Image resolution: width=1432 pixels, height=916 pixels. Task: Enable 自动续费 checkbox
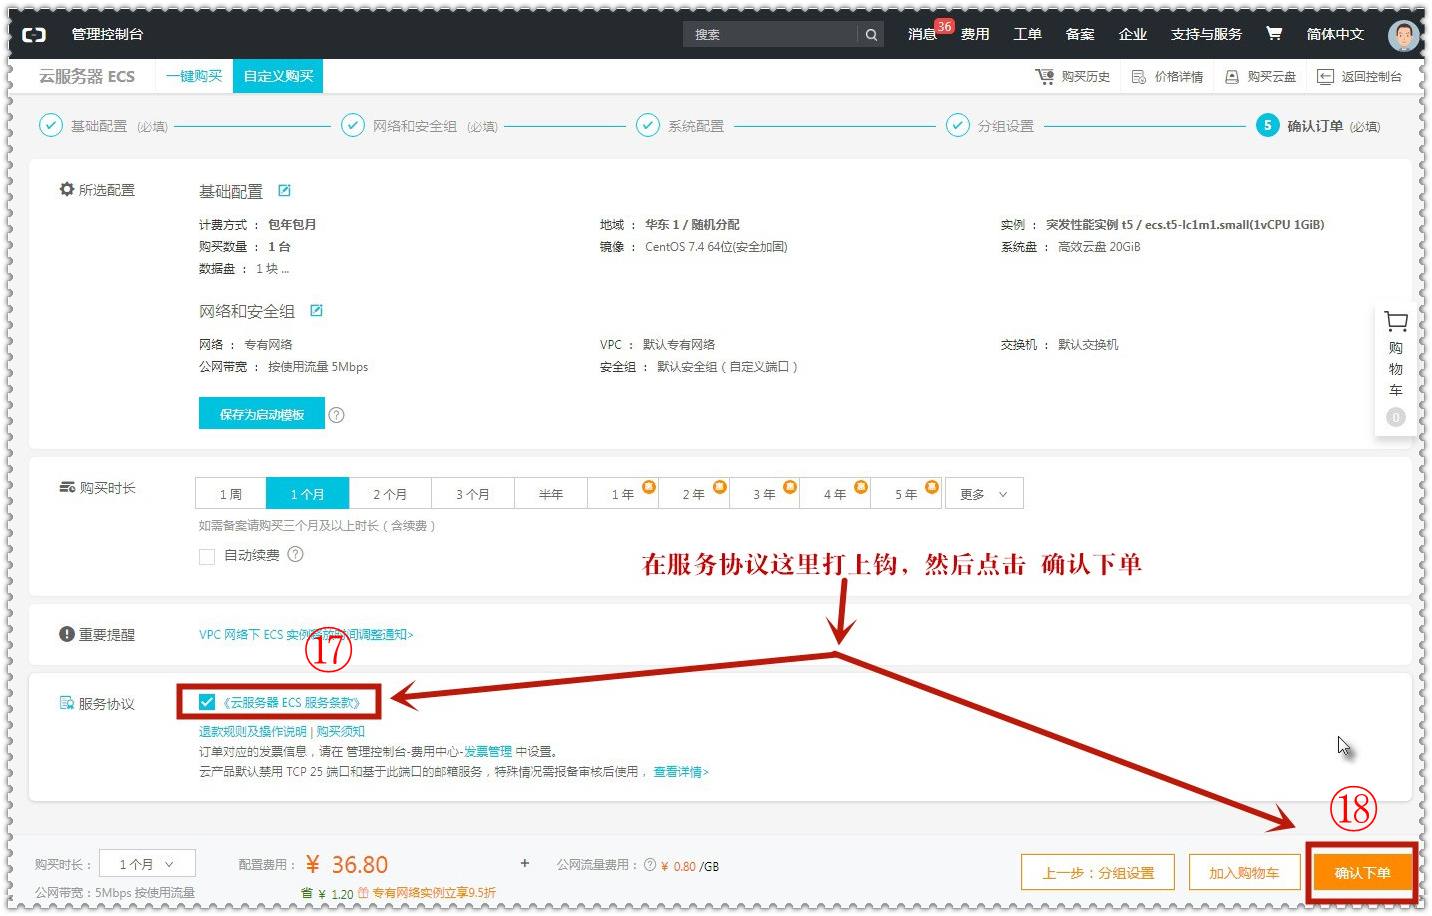coord(207,556)
